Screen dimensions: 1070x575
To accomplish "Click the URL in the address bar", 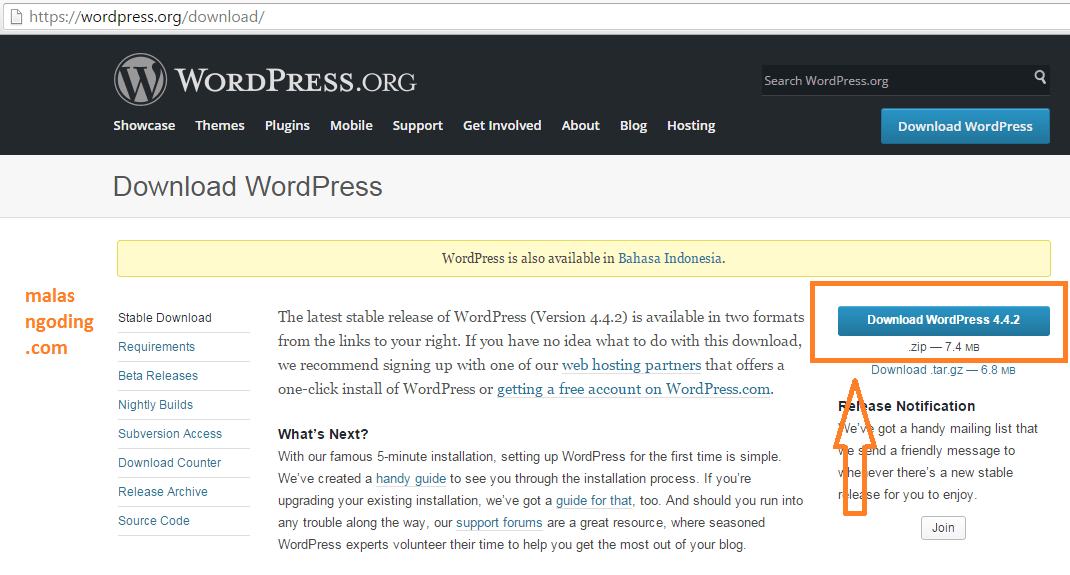I will tap(148, 17).
